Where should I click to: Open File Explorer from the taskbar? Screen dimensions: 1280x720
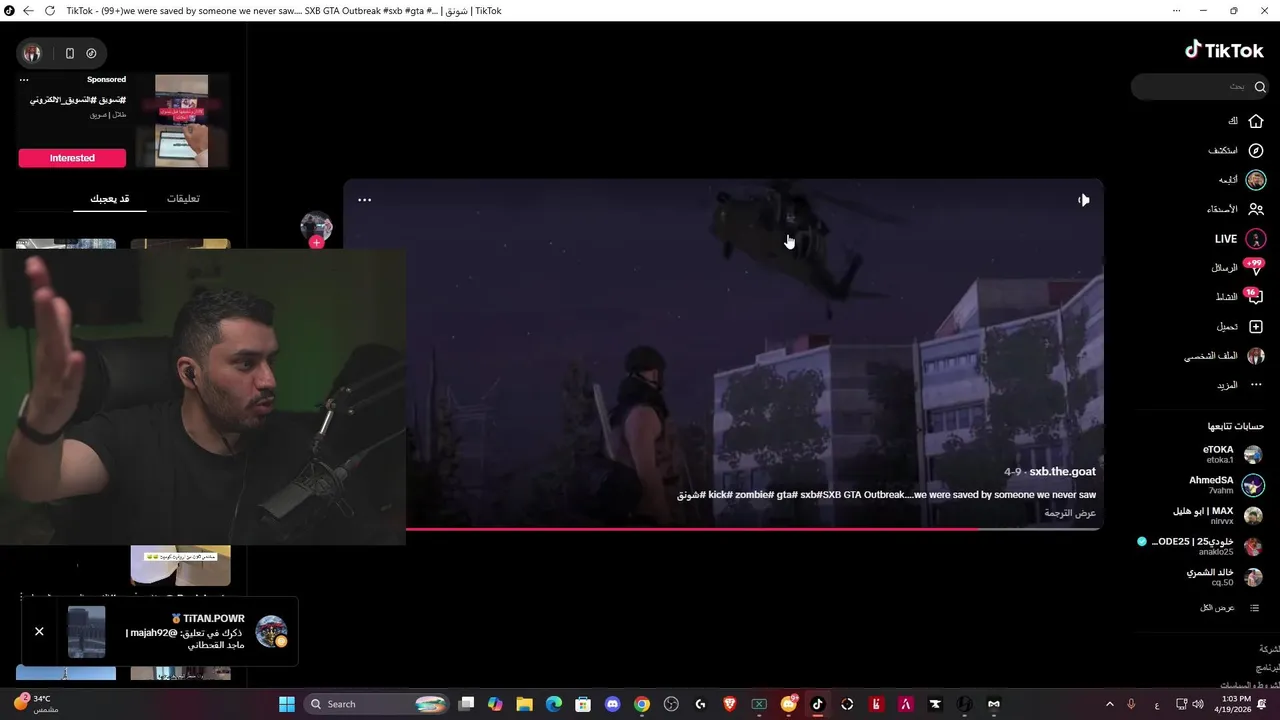(524, 704)
